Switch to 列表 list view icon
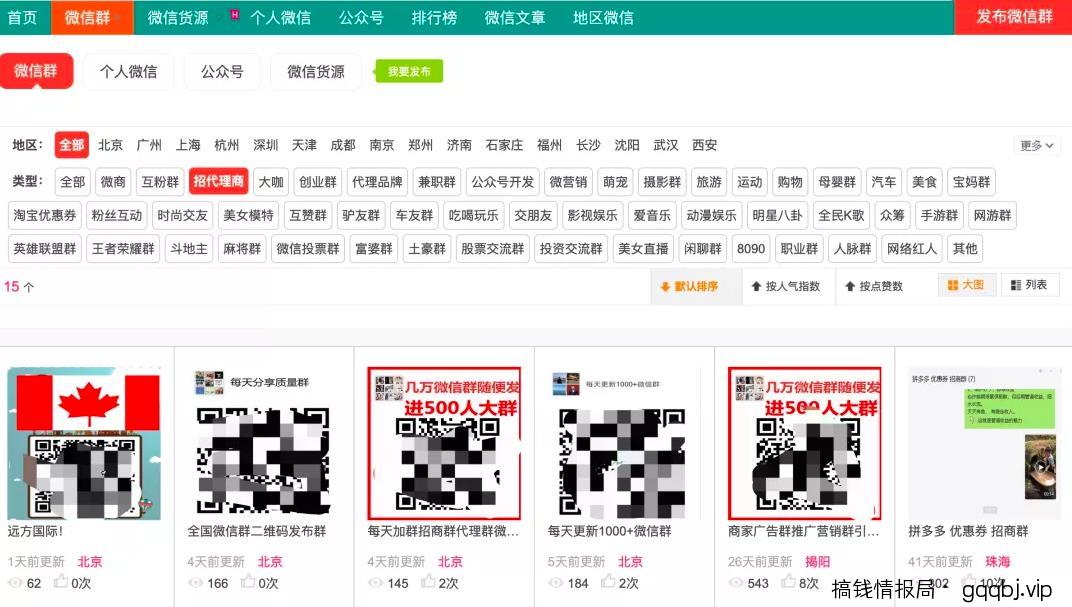The width and height of the screenshot is (1072, 607). tap(1015, 284)
